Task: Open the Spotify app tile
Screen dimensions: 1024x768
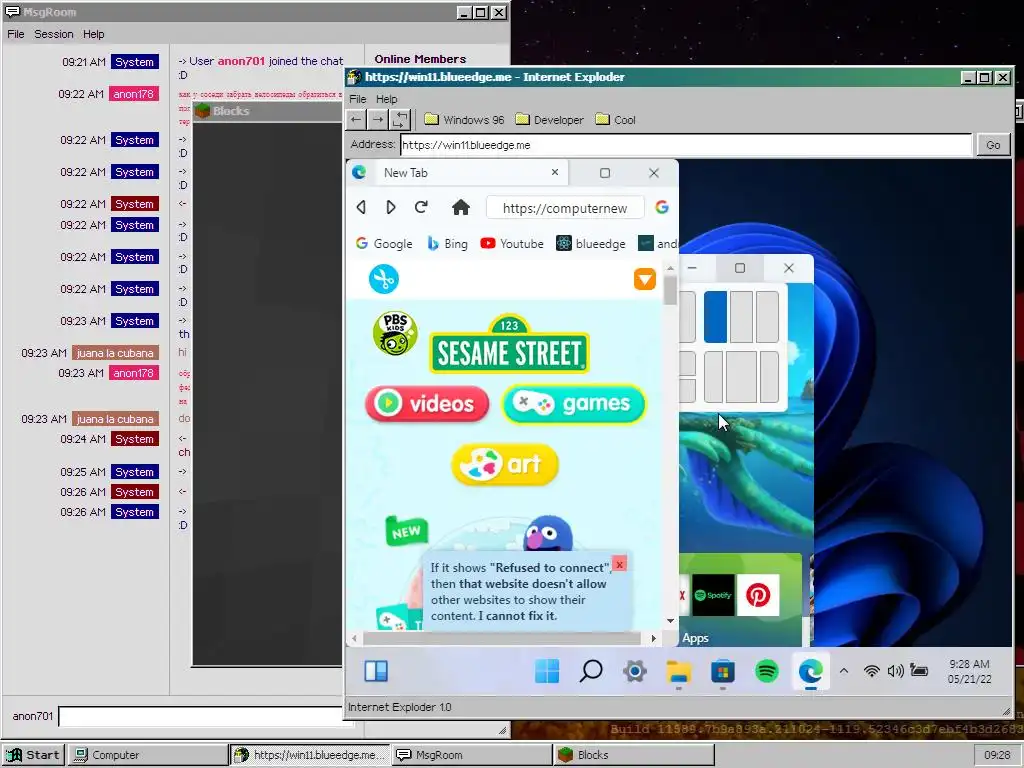Action: [713, 595]
